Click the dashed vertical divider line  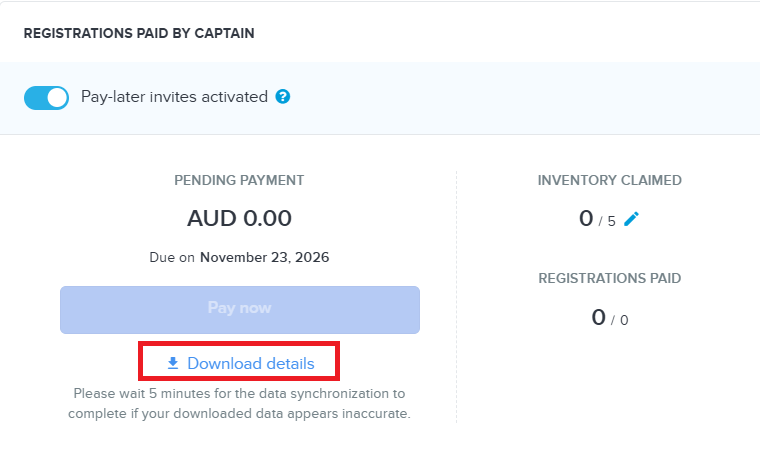point(456,296)
